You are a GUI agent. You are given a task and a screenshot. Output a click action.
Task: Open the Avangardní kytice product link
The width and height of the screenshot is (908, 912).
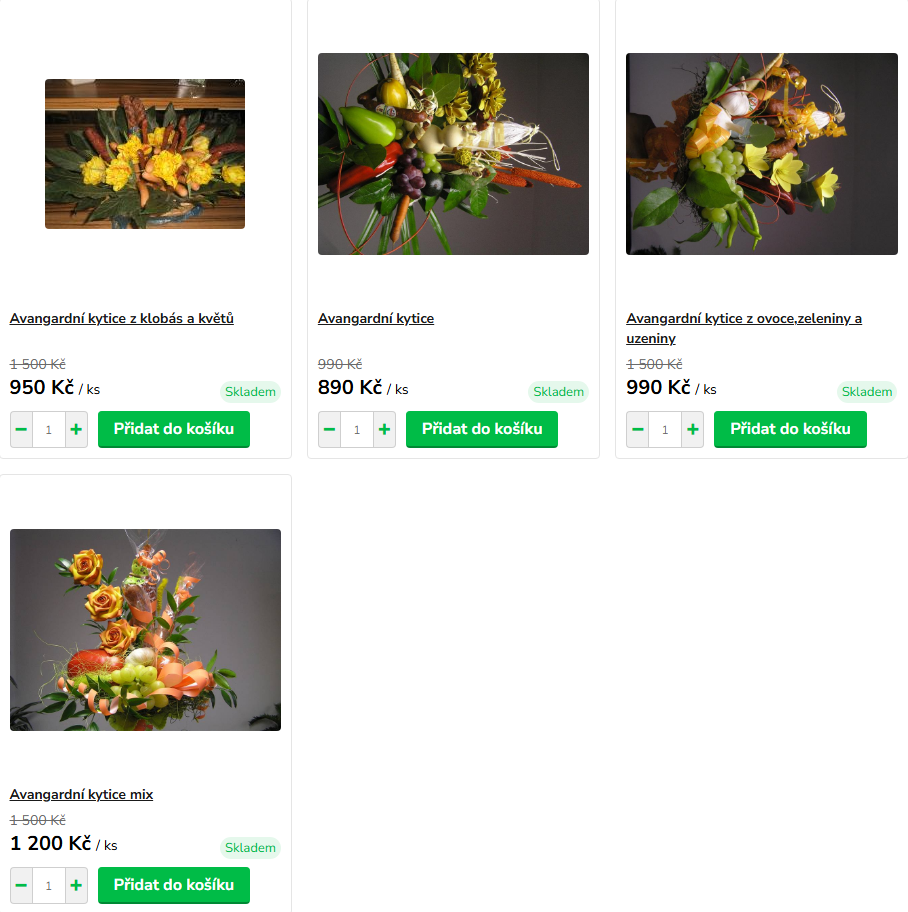[x=376, y=319]
